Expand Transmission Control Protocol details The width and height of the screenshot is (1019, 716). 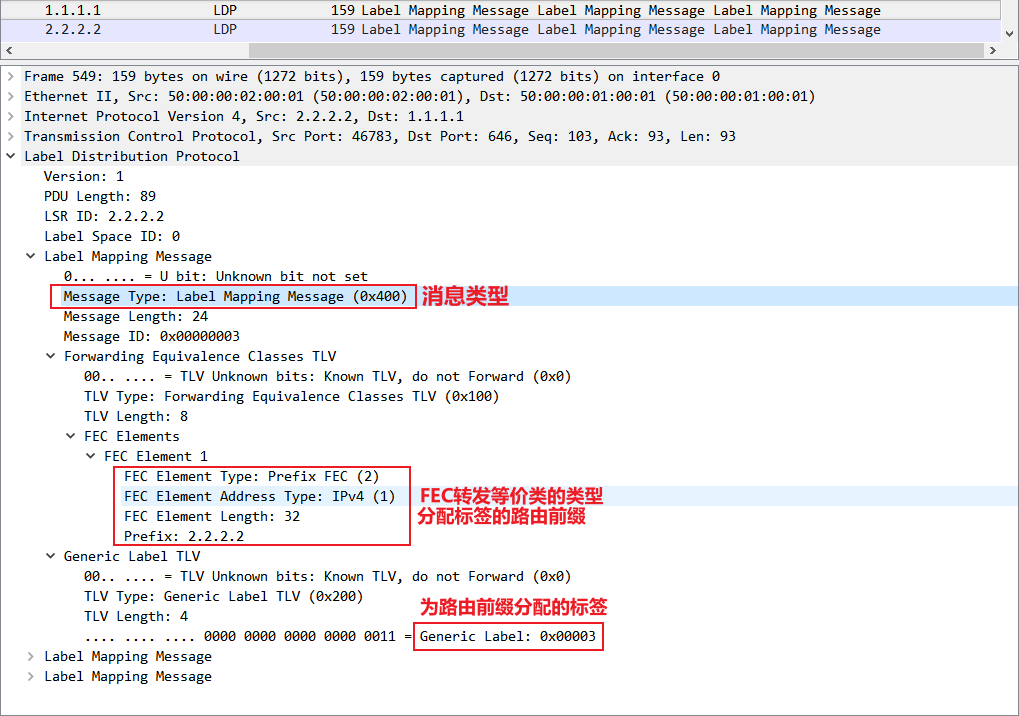click(10, 136)
